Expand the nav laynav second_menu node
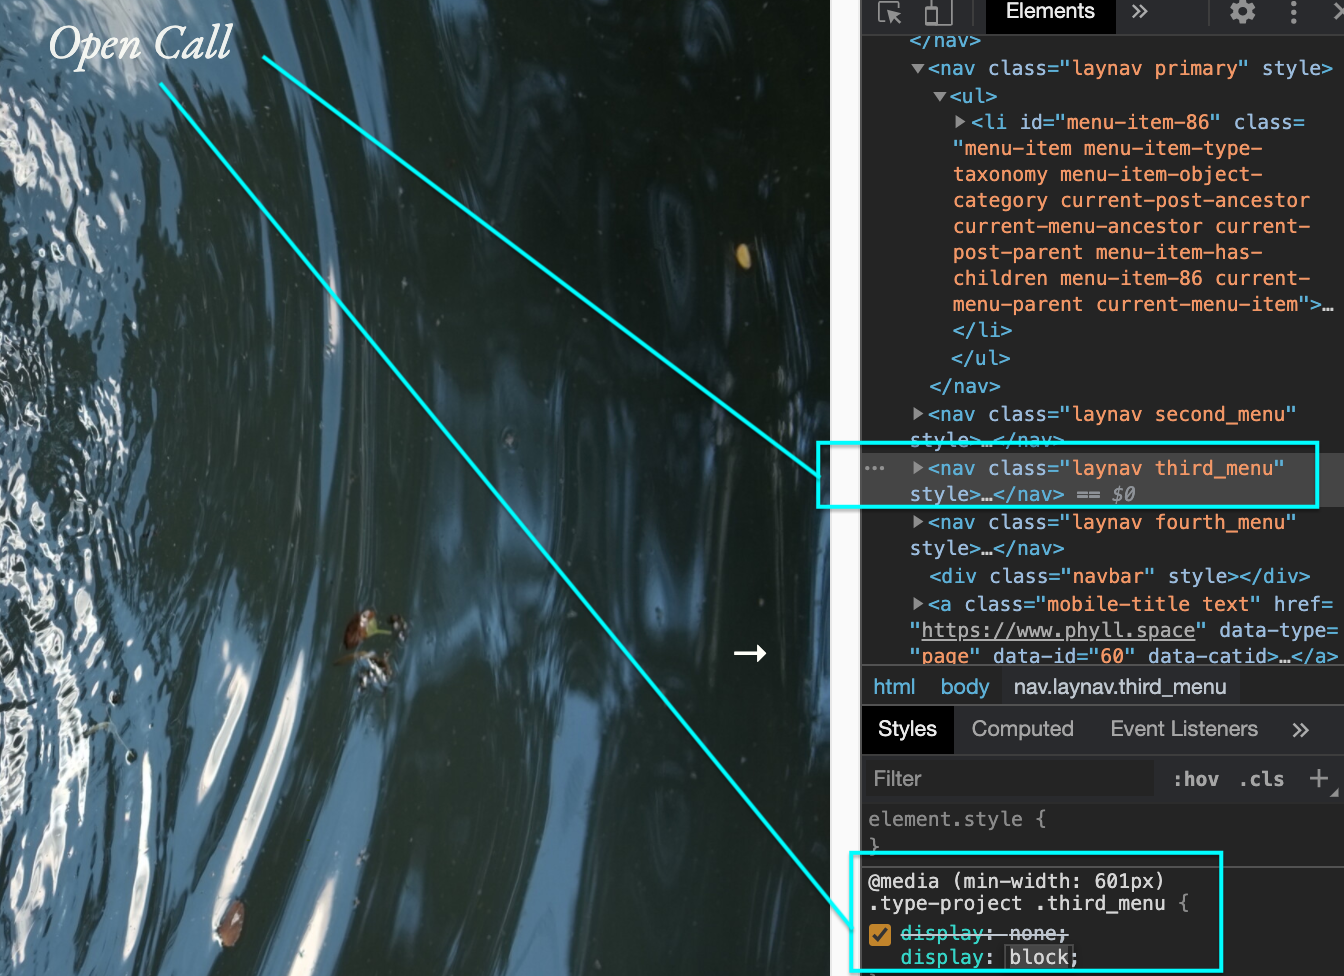This screenshot has width=1344, height=976. click(x=917, y=413)
